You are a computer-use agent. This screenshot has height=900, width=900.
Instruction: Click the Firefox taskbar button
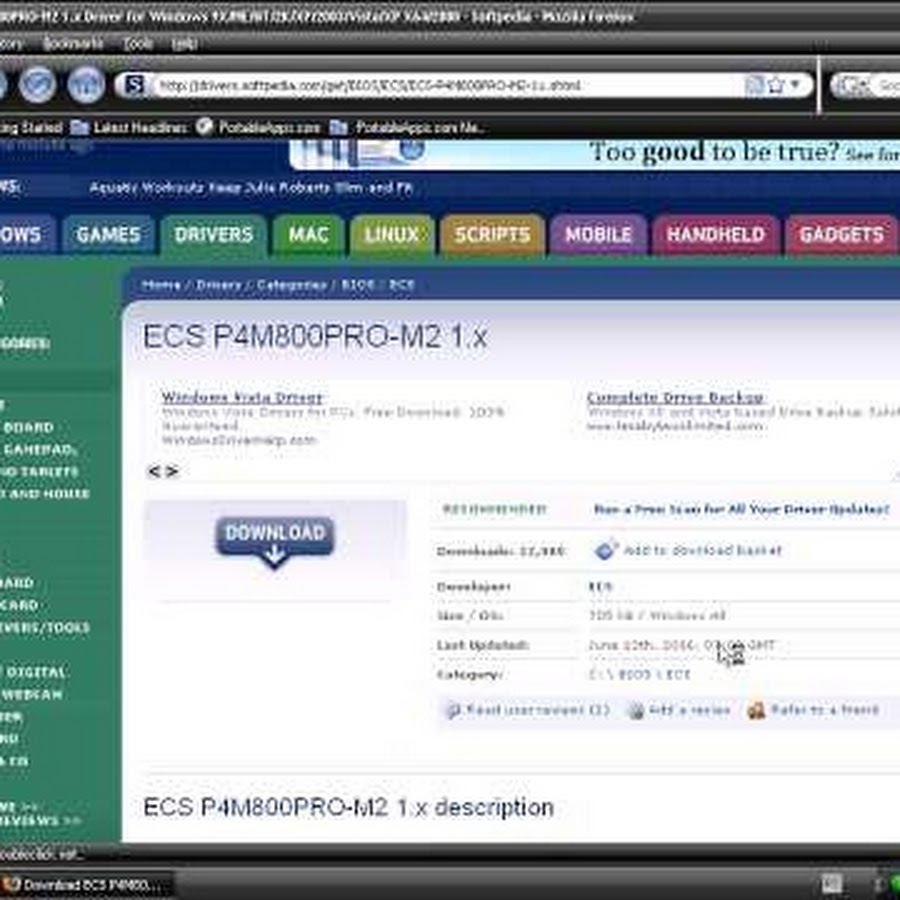88,885
